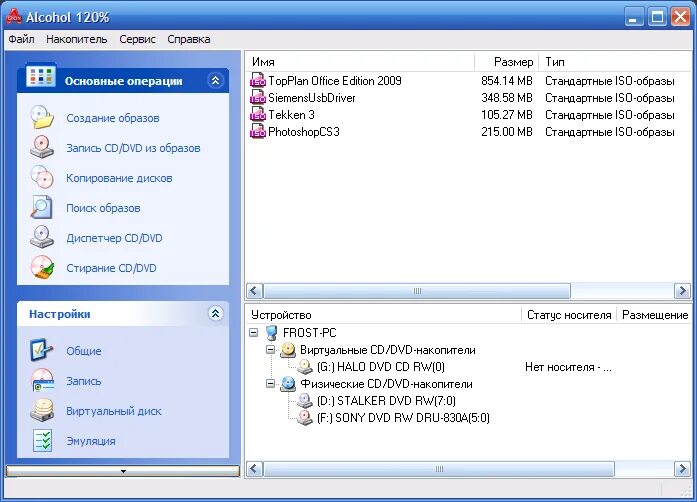Click the image list horizontal scrollbar thumb
This screenshot has width=697, height=502.
click(x=417, y=291)
